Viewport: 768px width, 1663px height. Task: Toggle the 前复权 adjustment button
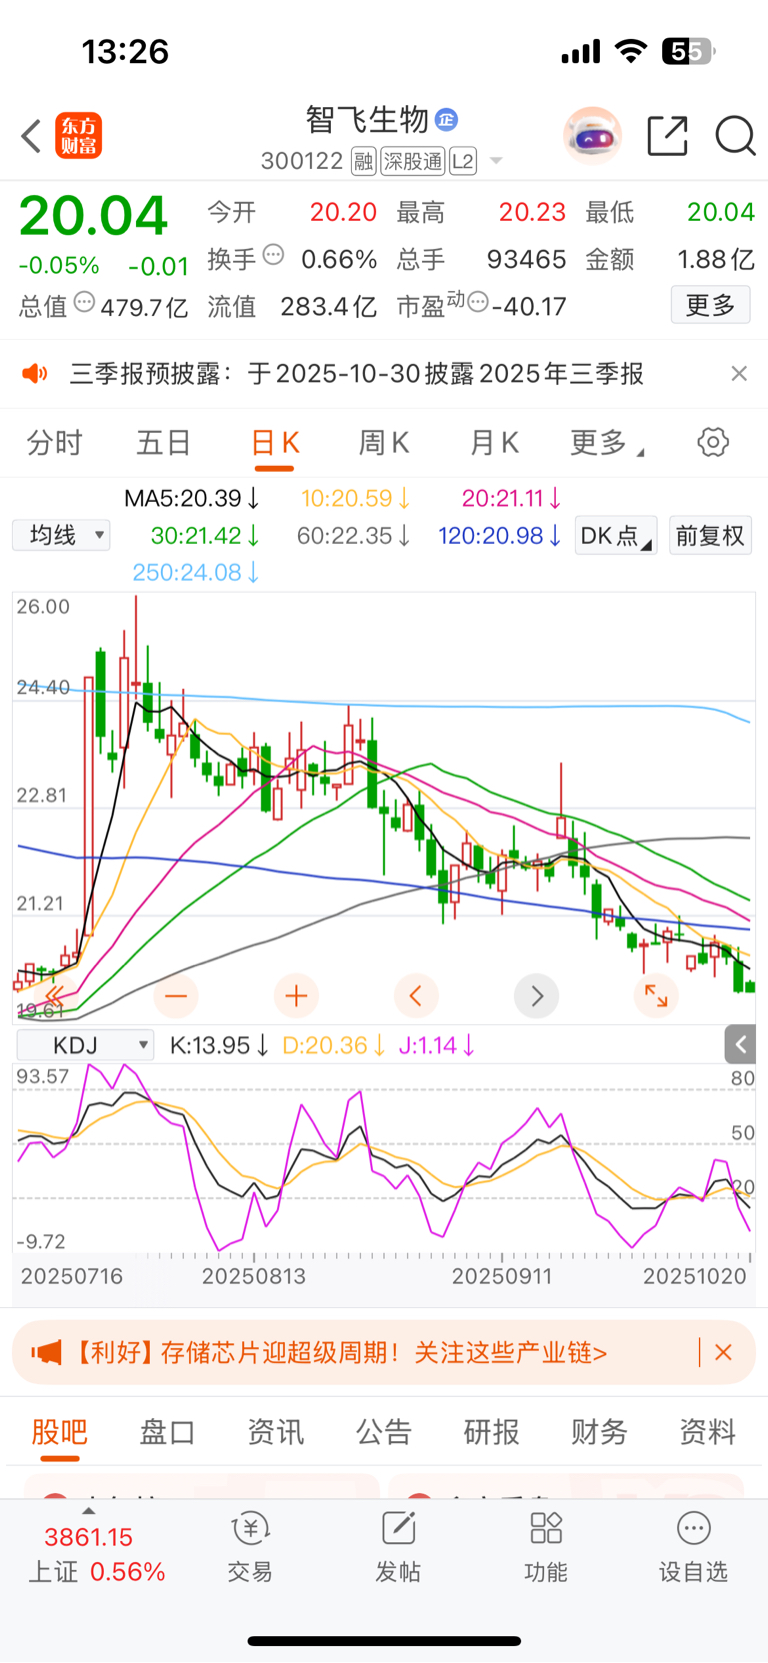click(710, 535)
